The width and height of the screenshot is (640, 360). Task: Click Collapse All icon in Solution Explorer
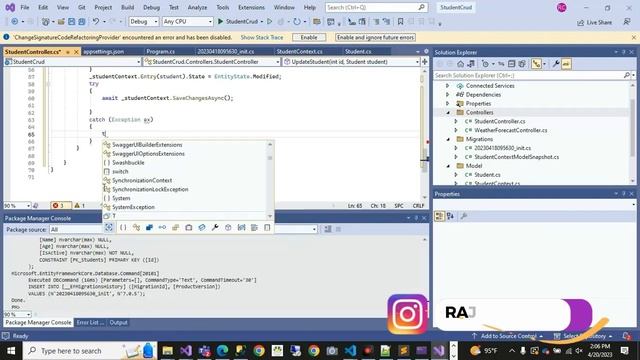tap(511, 64)
